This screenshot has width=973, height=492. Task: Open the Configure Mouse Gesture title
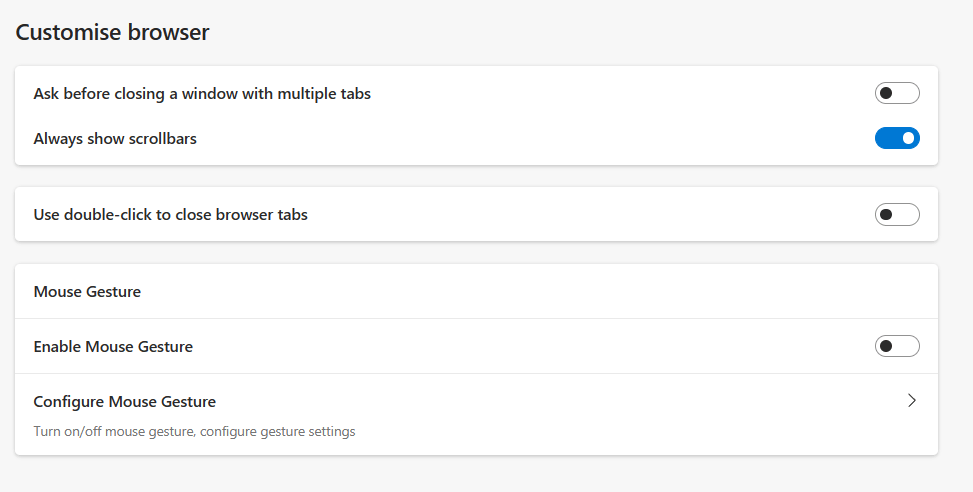coord(125,401)
